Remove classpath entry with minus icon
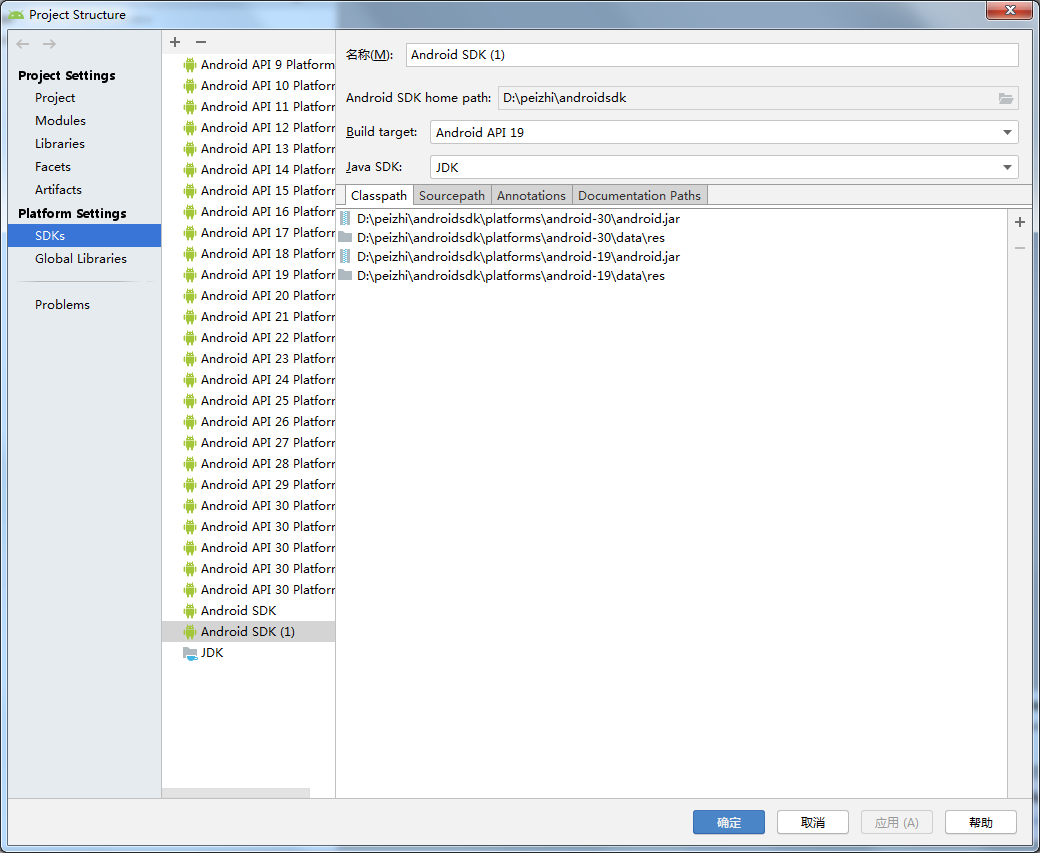 pos(1020,248)
